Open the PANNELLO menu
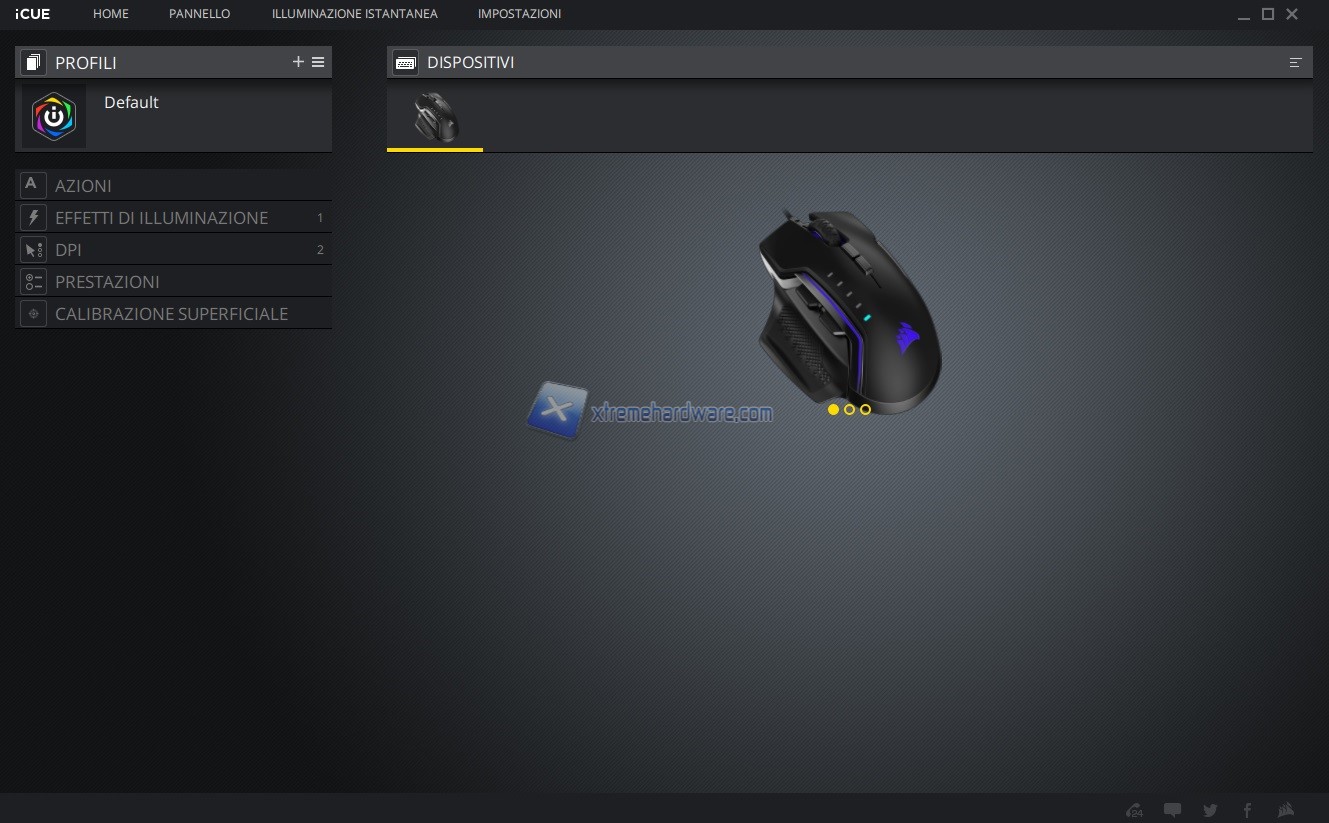1329x823 pixels. pos(199,14)
